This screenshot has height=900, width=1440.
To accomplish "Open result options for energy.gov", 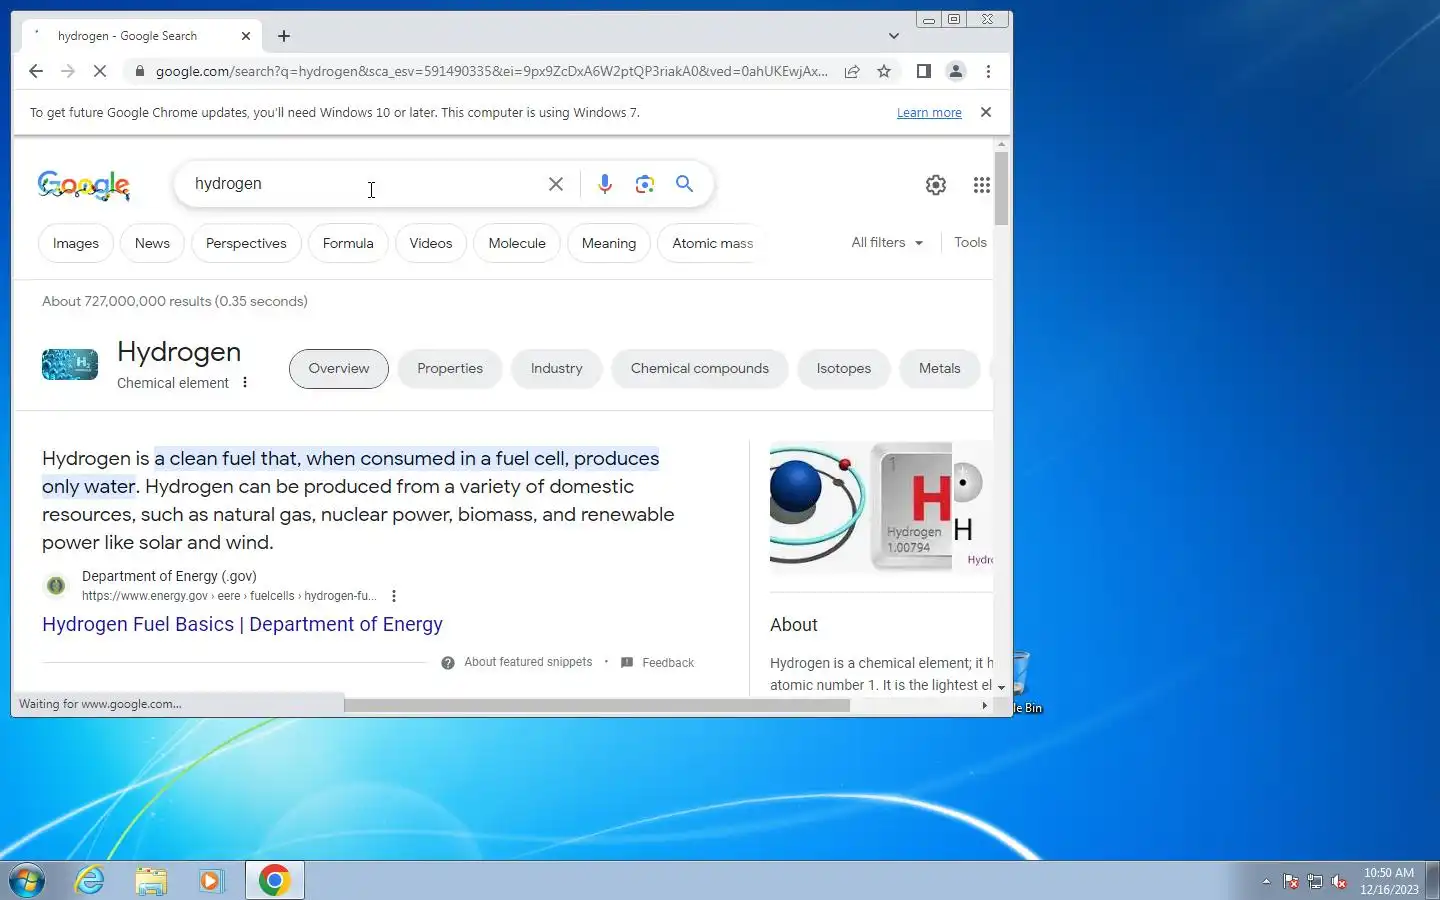I will click(394, 596).
